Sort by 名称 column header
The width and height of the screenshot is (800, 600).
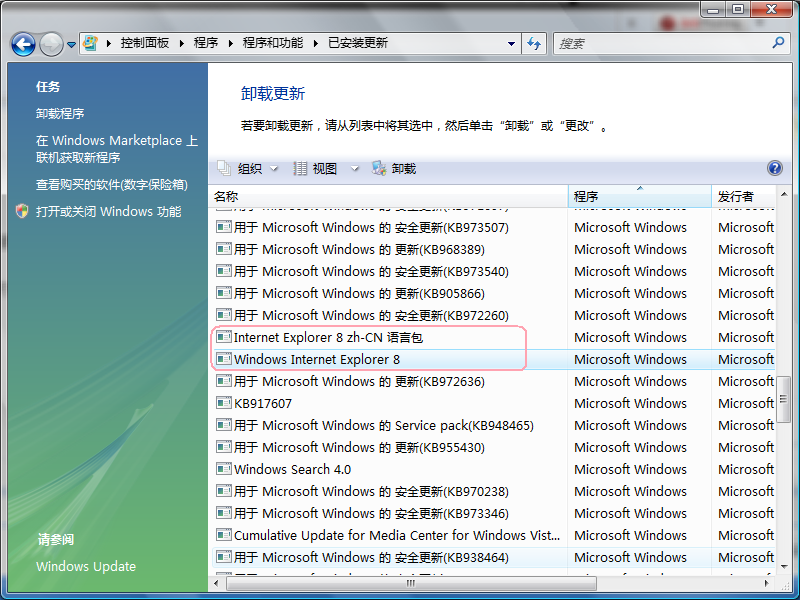tap(388, 196)
